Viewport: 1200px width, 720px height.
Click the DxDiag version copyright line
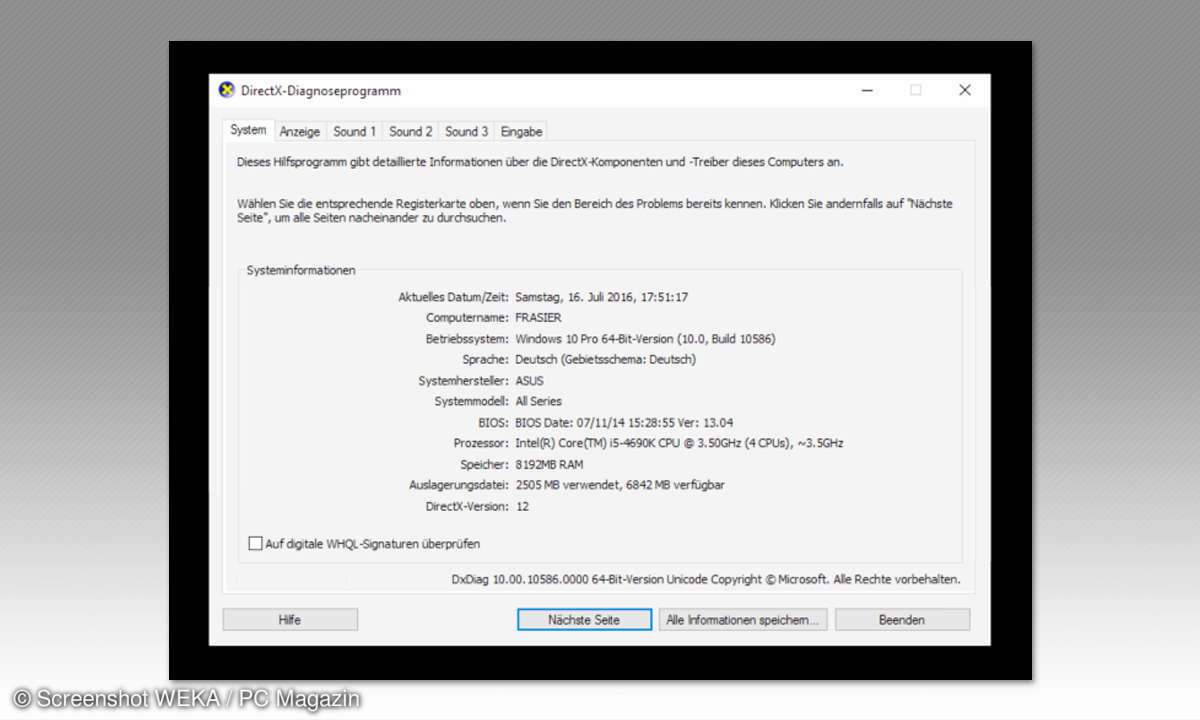click(x=706, y=579)
